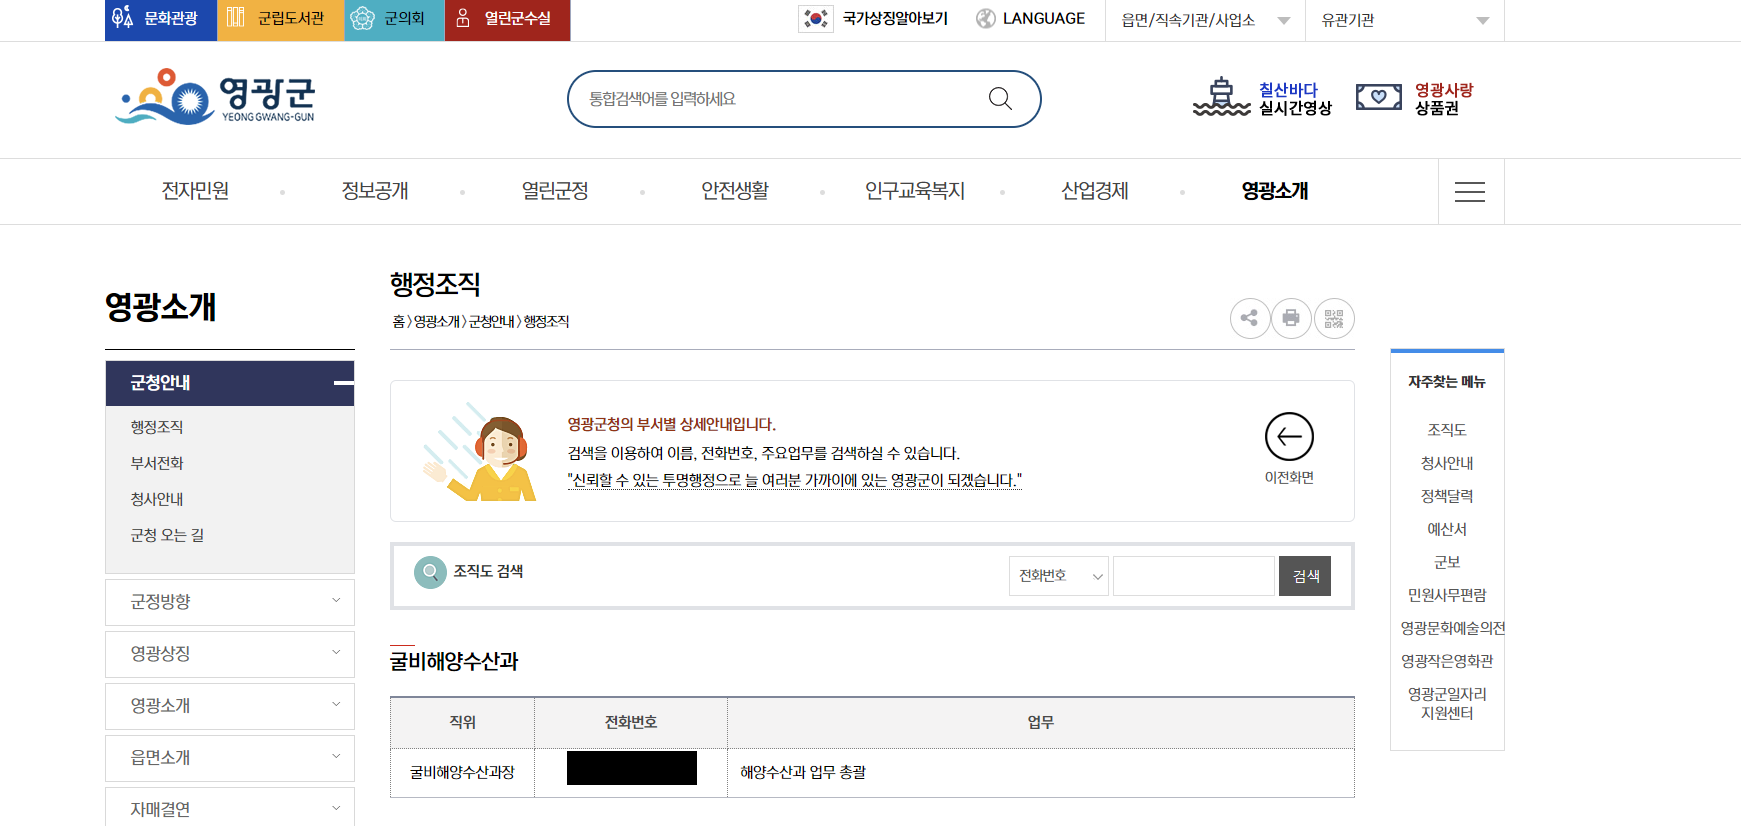
Task: Open 청사안내 in frequent menu
Action: click(x=1447, y=463)
